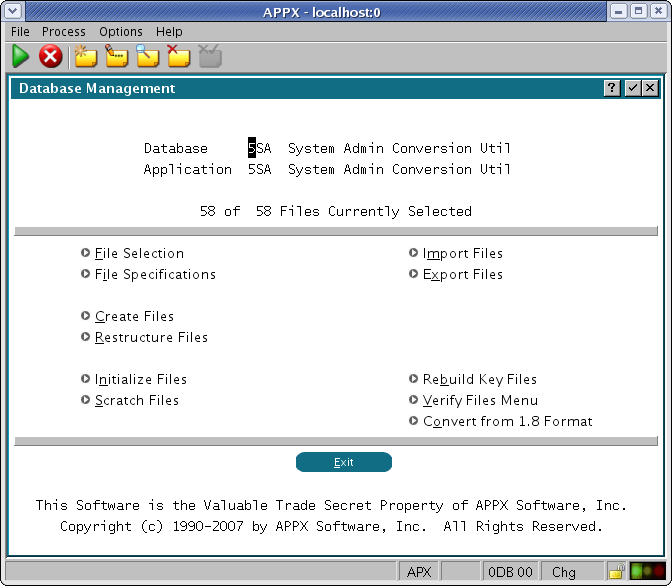Click the delete folder icon with red X

click(178, 56)
